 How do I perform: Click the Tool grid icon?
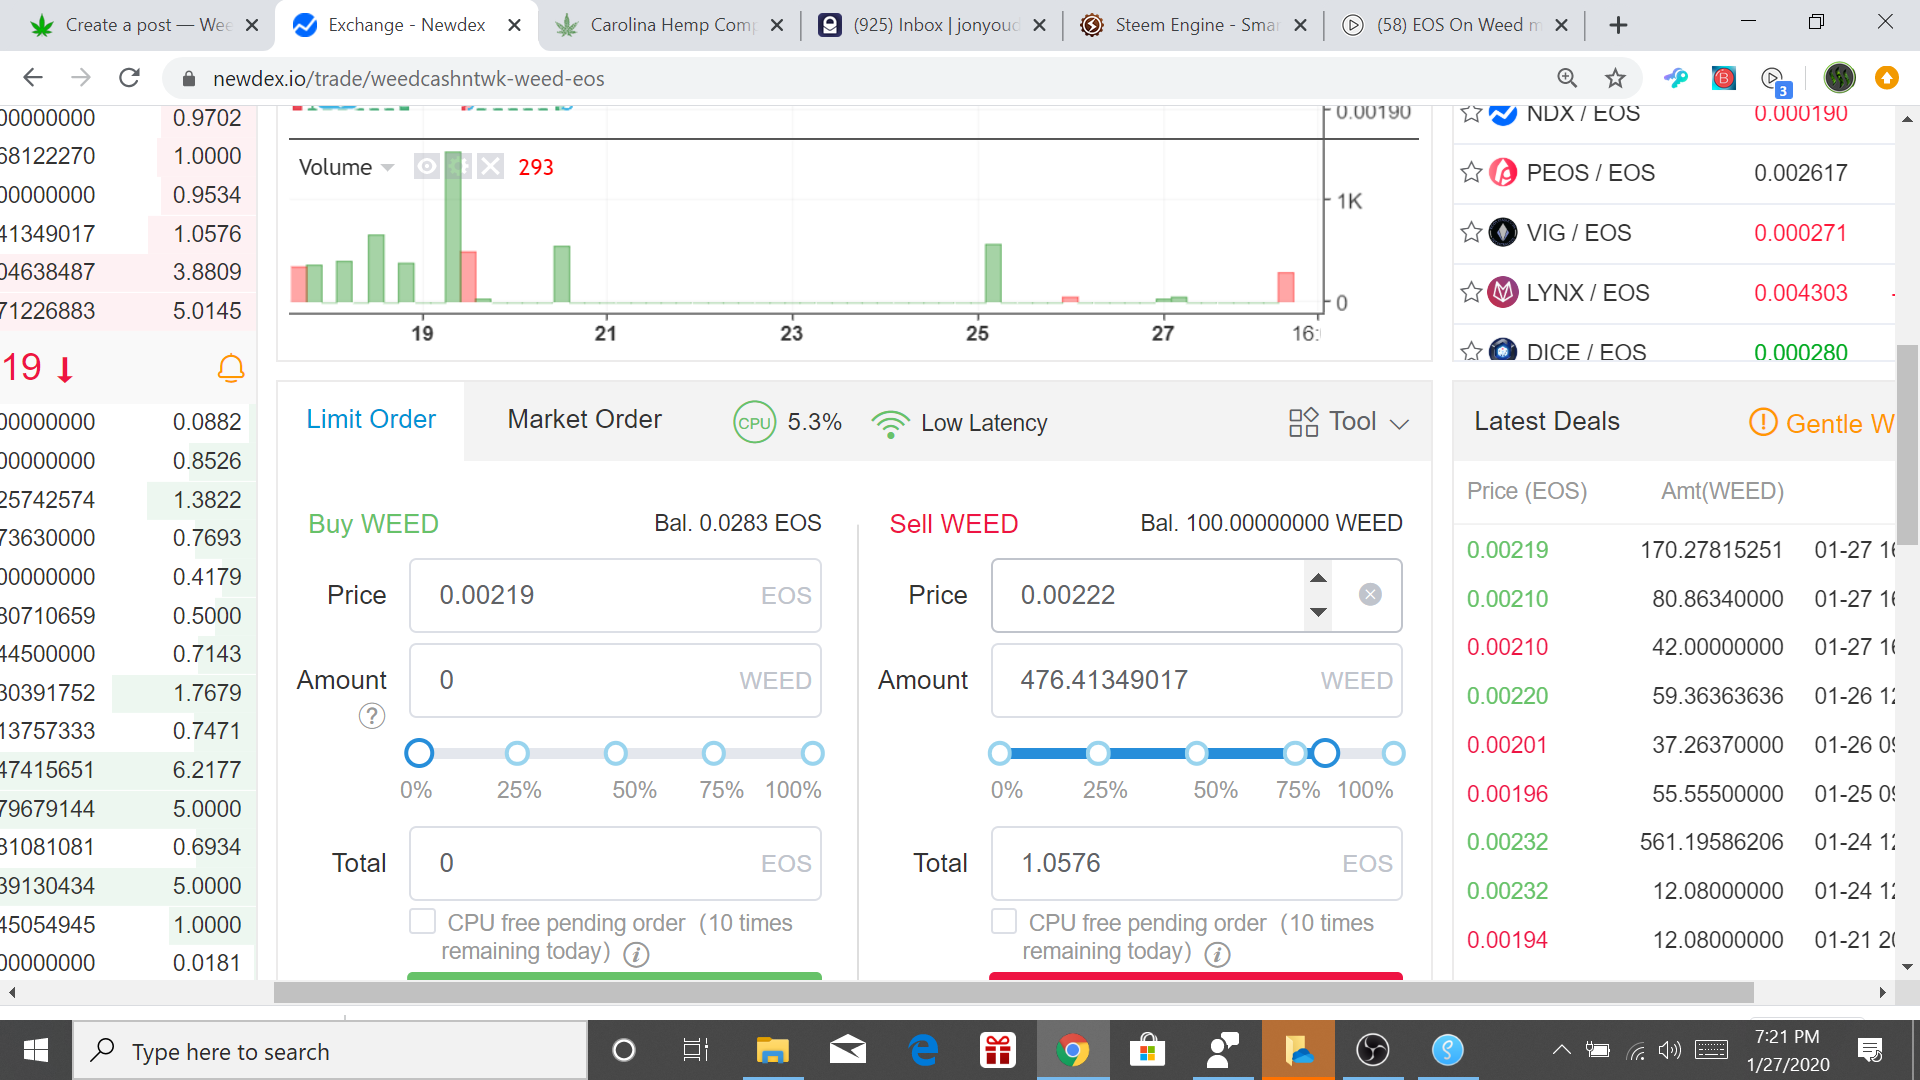pos(1303,422)
